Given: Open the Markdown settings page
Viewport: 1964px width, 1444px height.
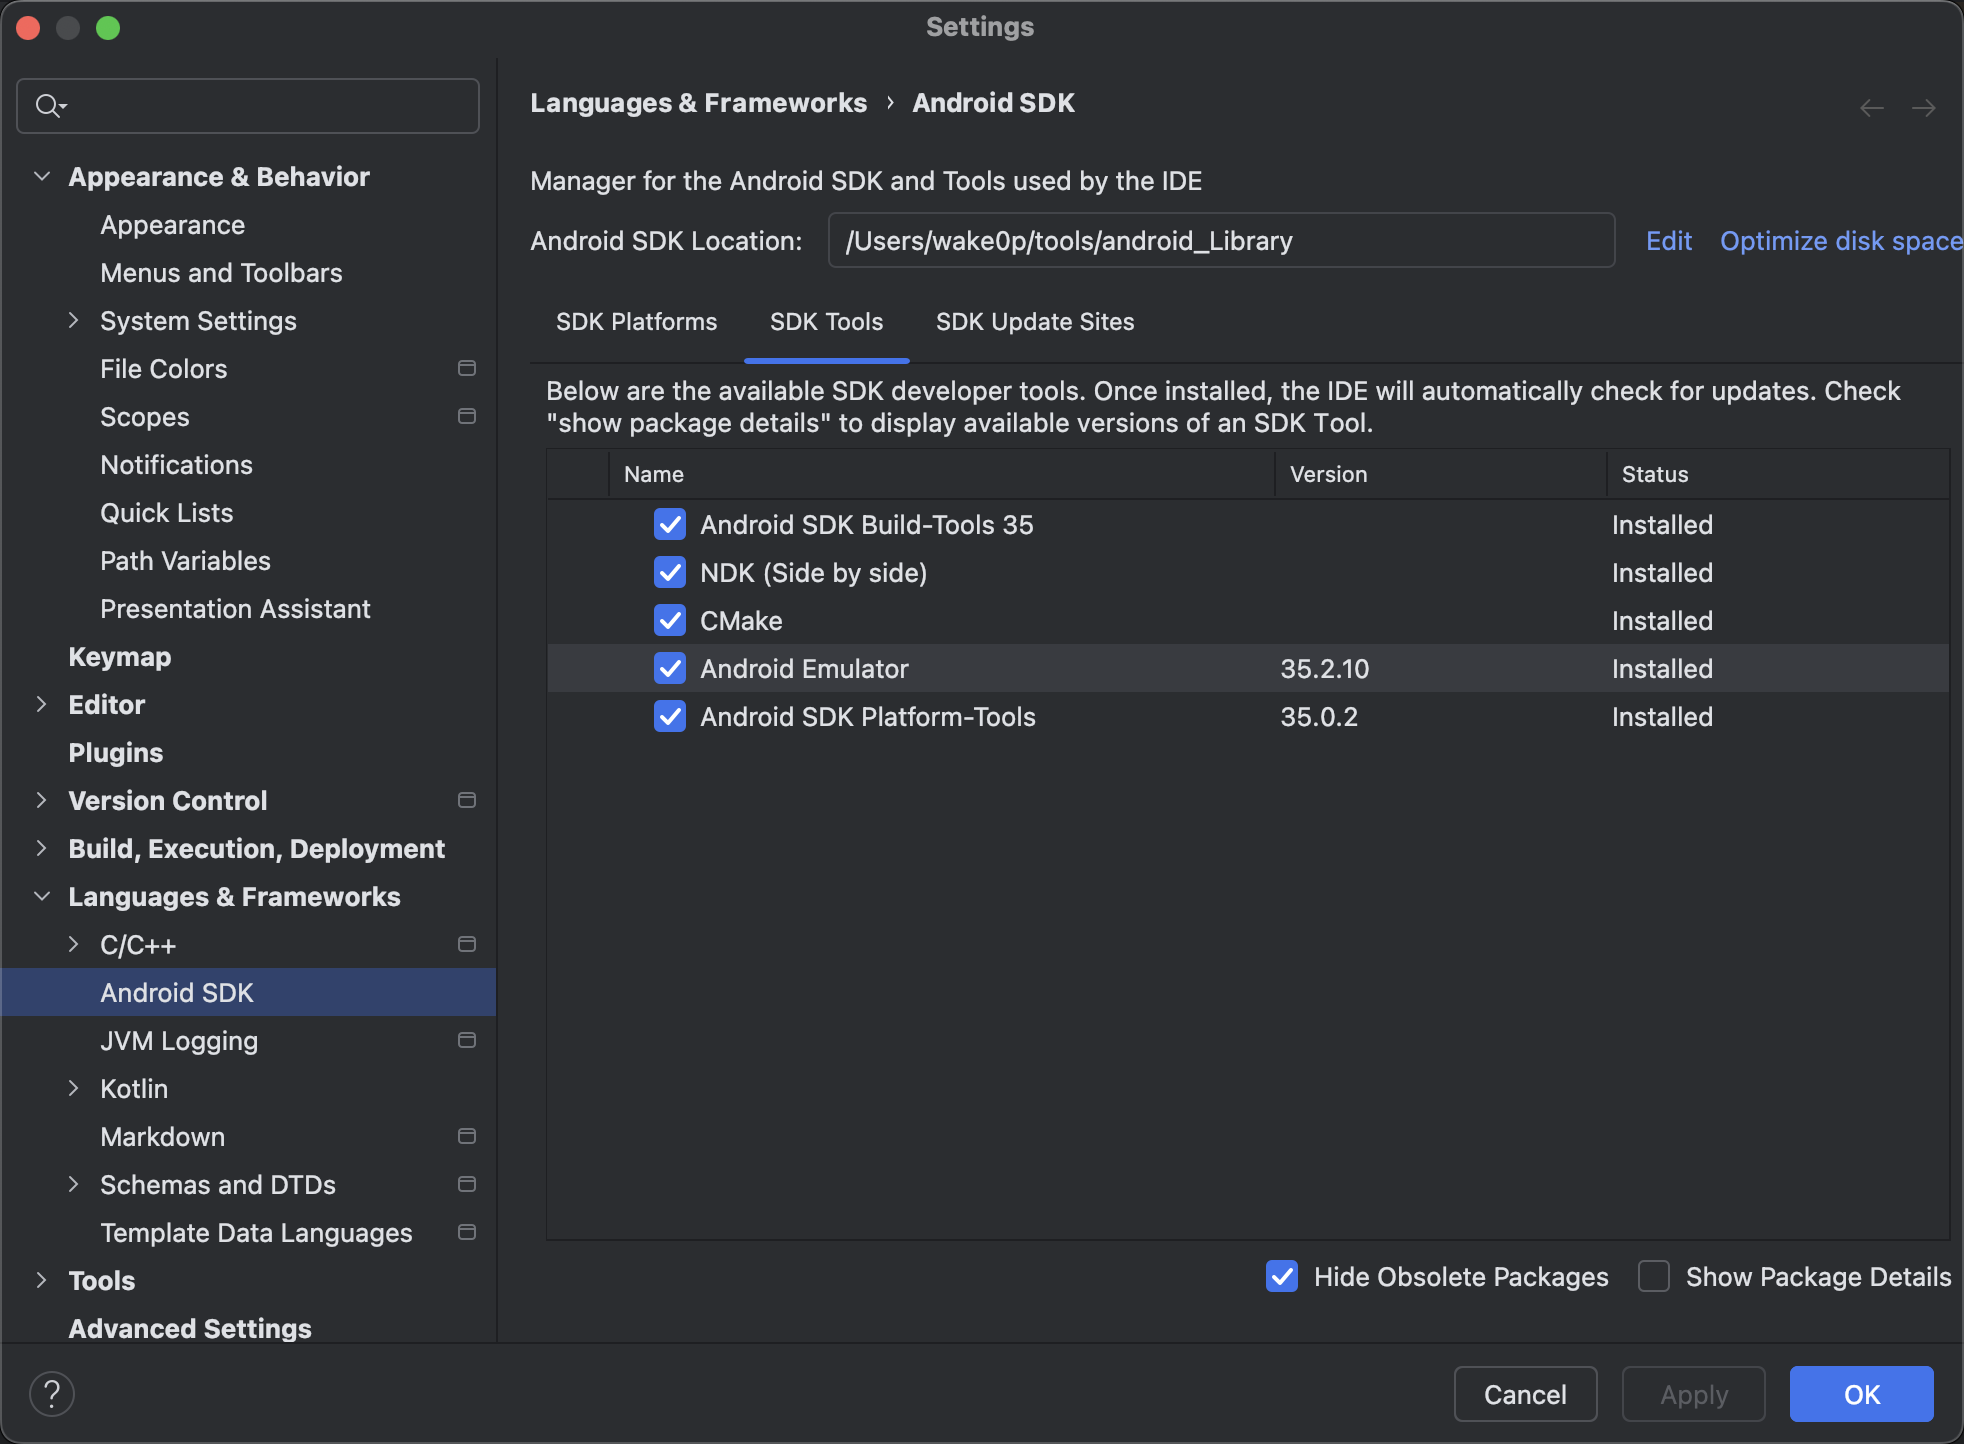Looking at the screenshot, I should pos(162,1137).
